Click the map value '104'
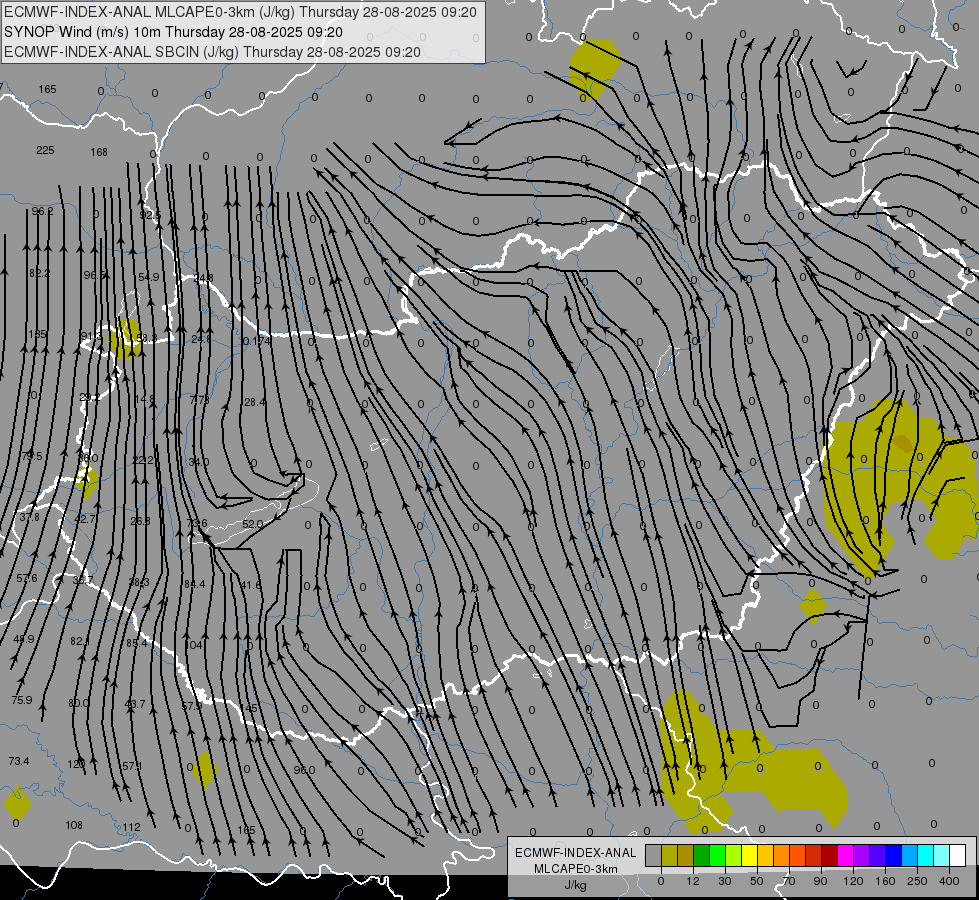Viewport: 979px width, 900px height. click(194, 645)
